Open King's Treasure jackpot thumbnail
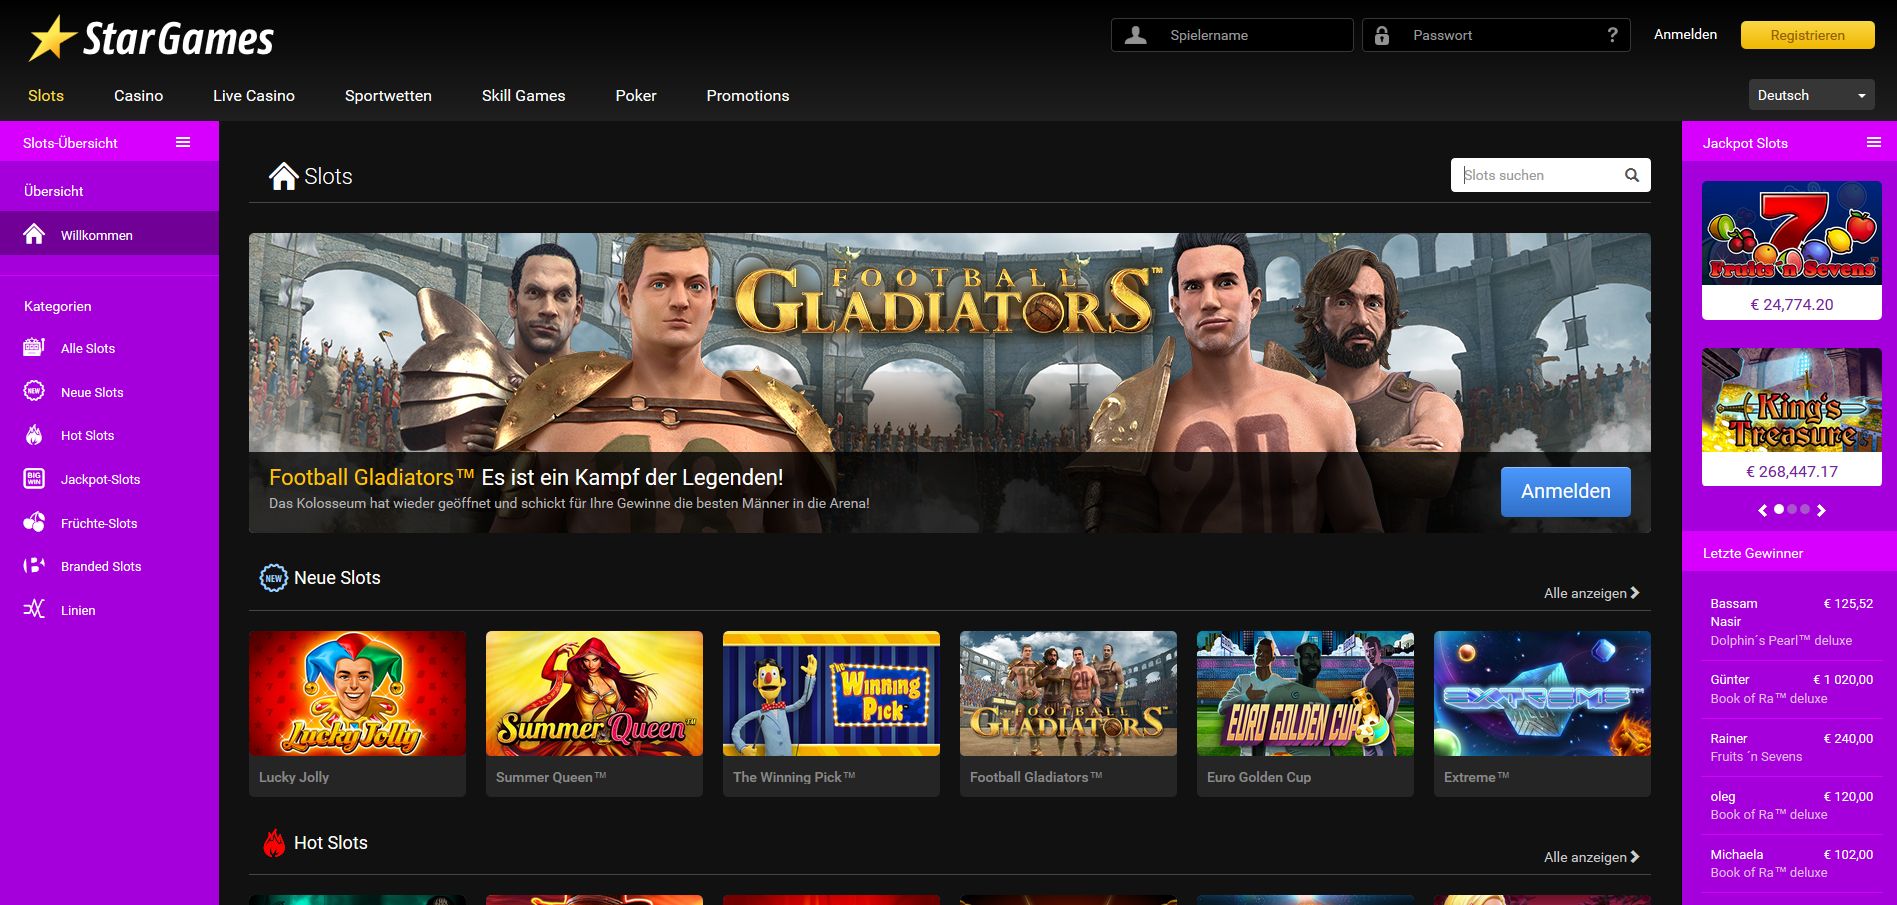1897x905 pixels. [x=1792, y=400]
